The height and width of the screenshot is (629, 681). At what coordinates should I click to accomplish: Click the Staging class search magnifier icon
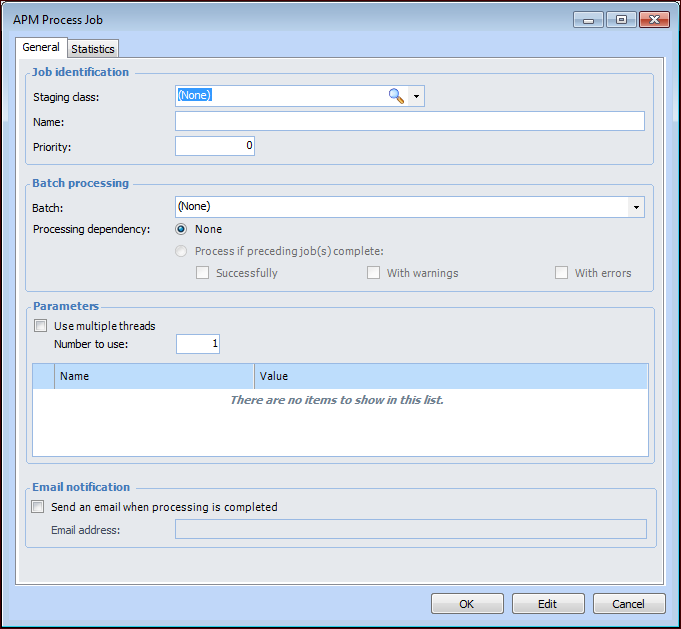pos(396,96)
